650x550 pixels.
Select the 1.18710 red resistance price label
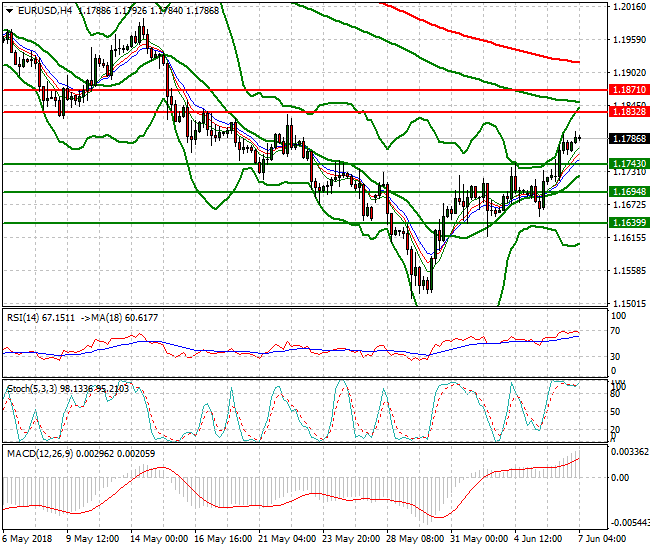point(628,90)
